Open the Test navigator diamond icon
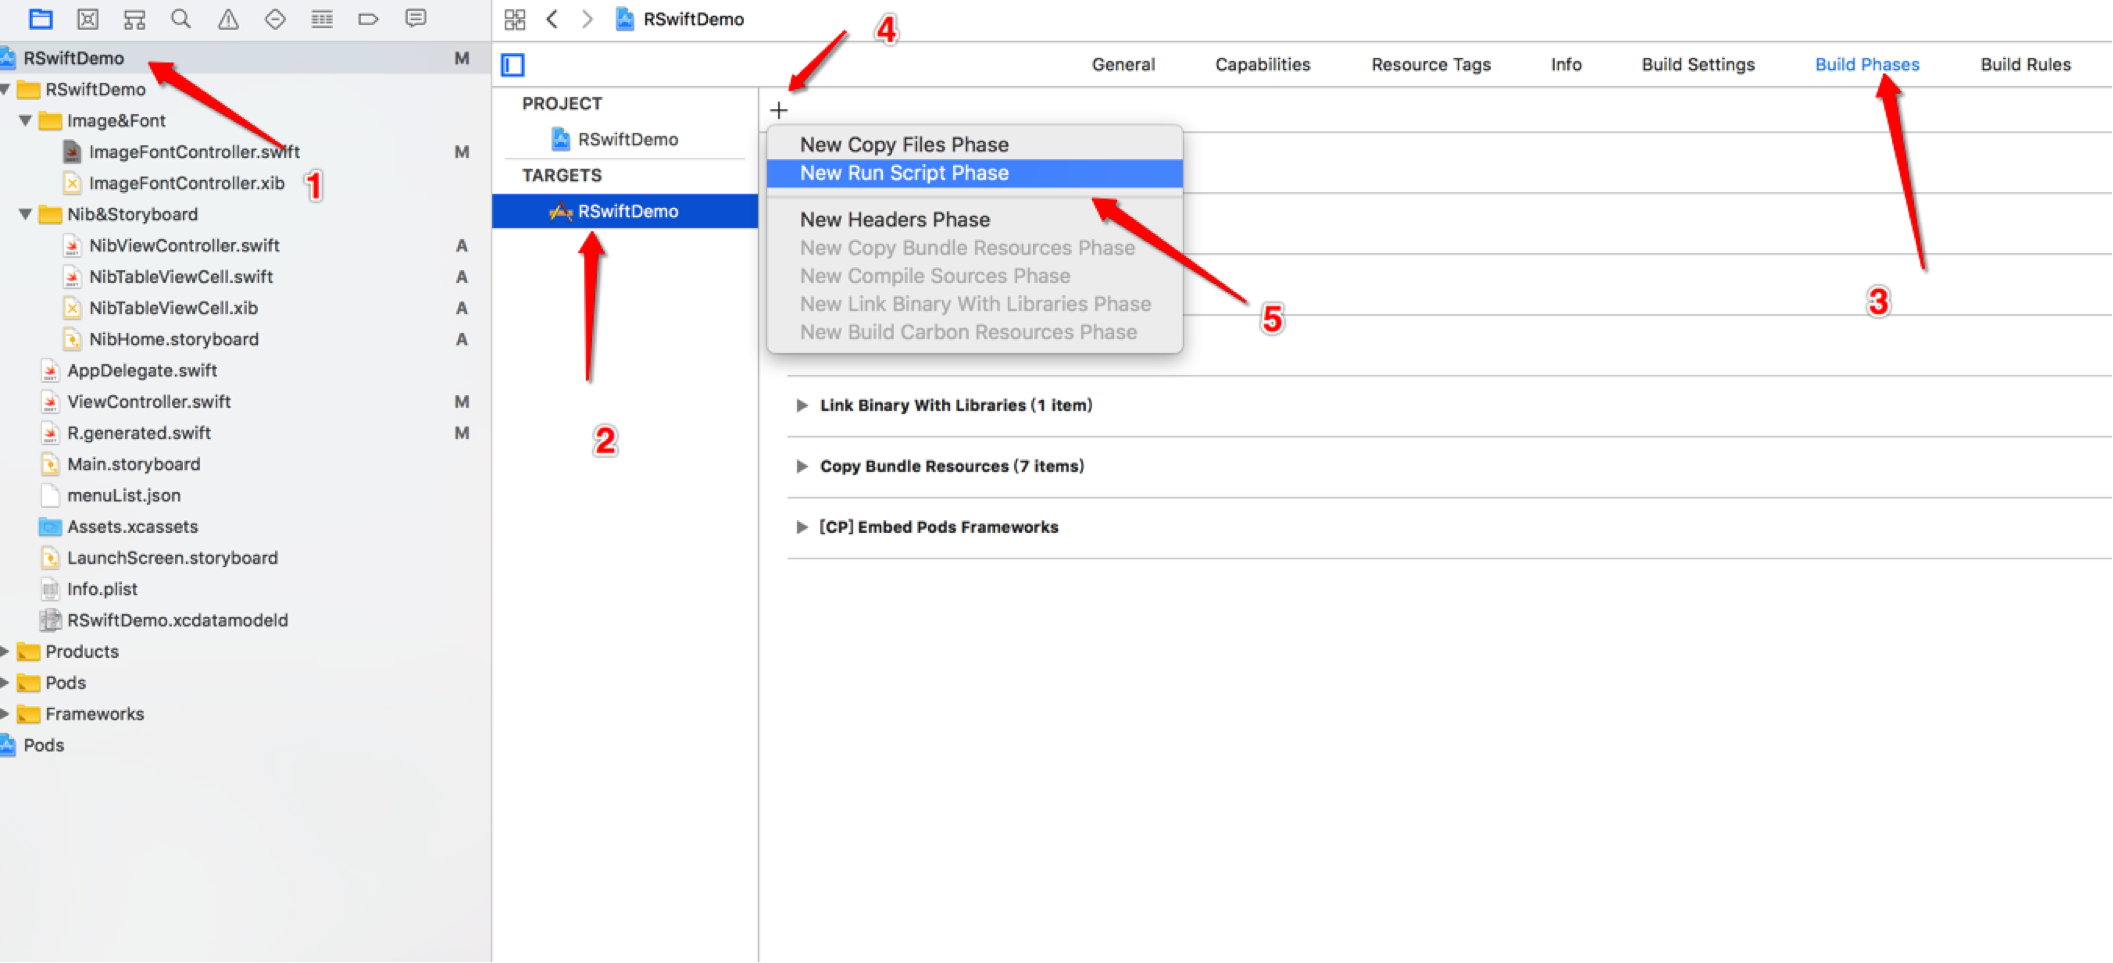This screenshot has width=2113, height=963. [275, 18]
